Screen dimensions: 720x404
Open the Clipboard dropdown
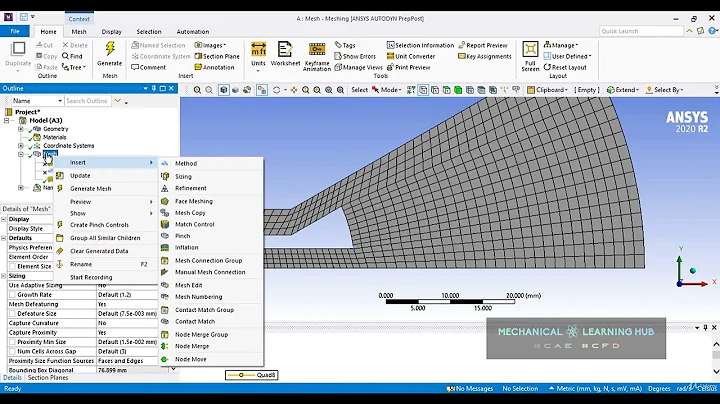pyautogui.click(x=547, y=90)
